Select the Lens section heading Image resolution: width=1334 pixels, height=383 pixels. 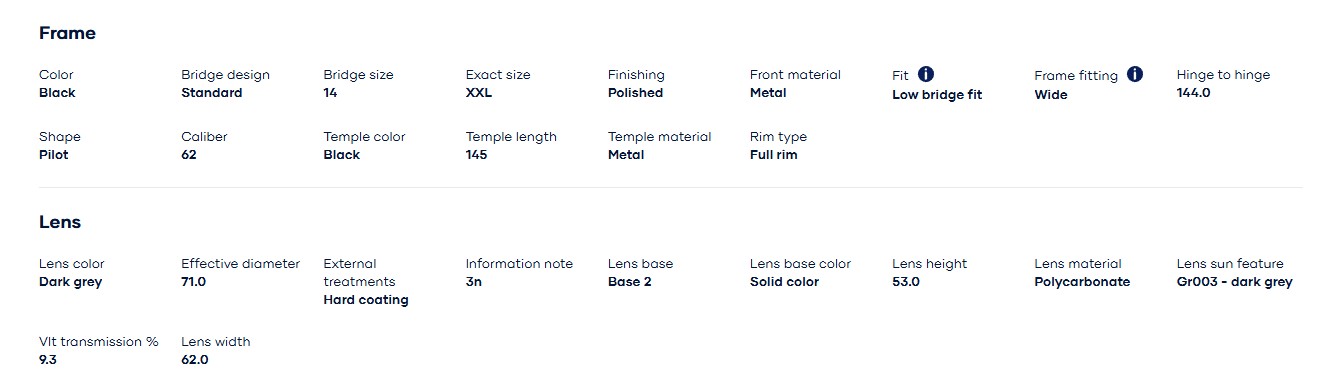60,222
